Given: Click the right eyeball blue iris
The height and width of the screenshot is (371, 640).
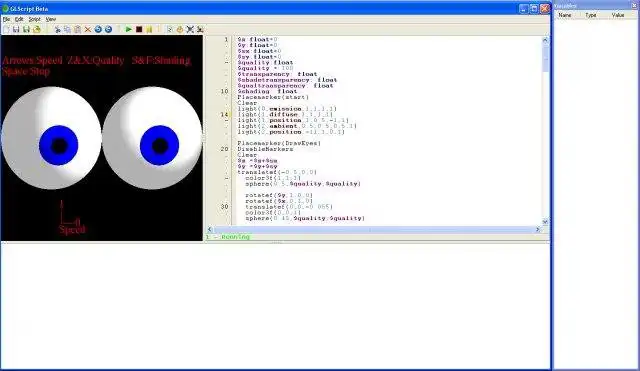Looking at the screenshot, I should [x=160, y=145].
